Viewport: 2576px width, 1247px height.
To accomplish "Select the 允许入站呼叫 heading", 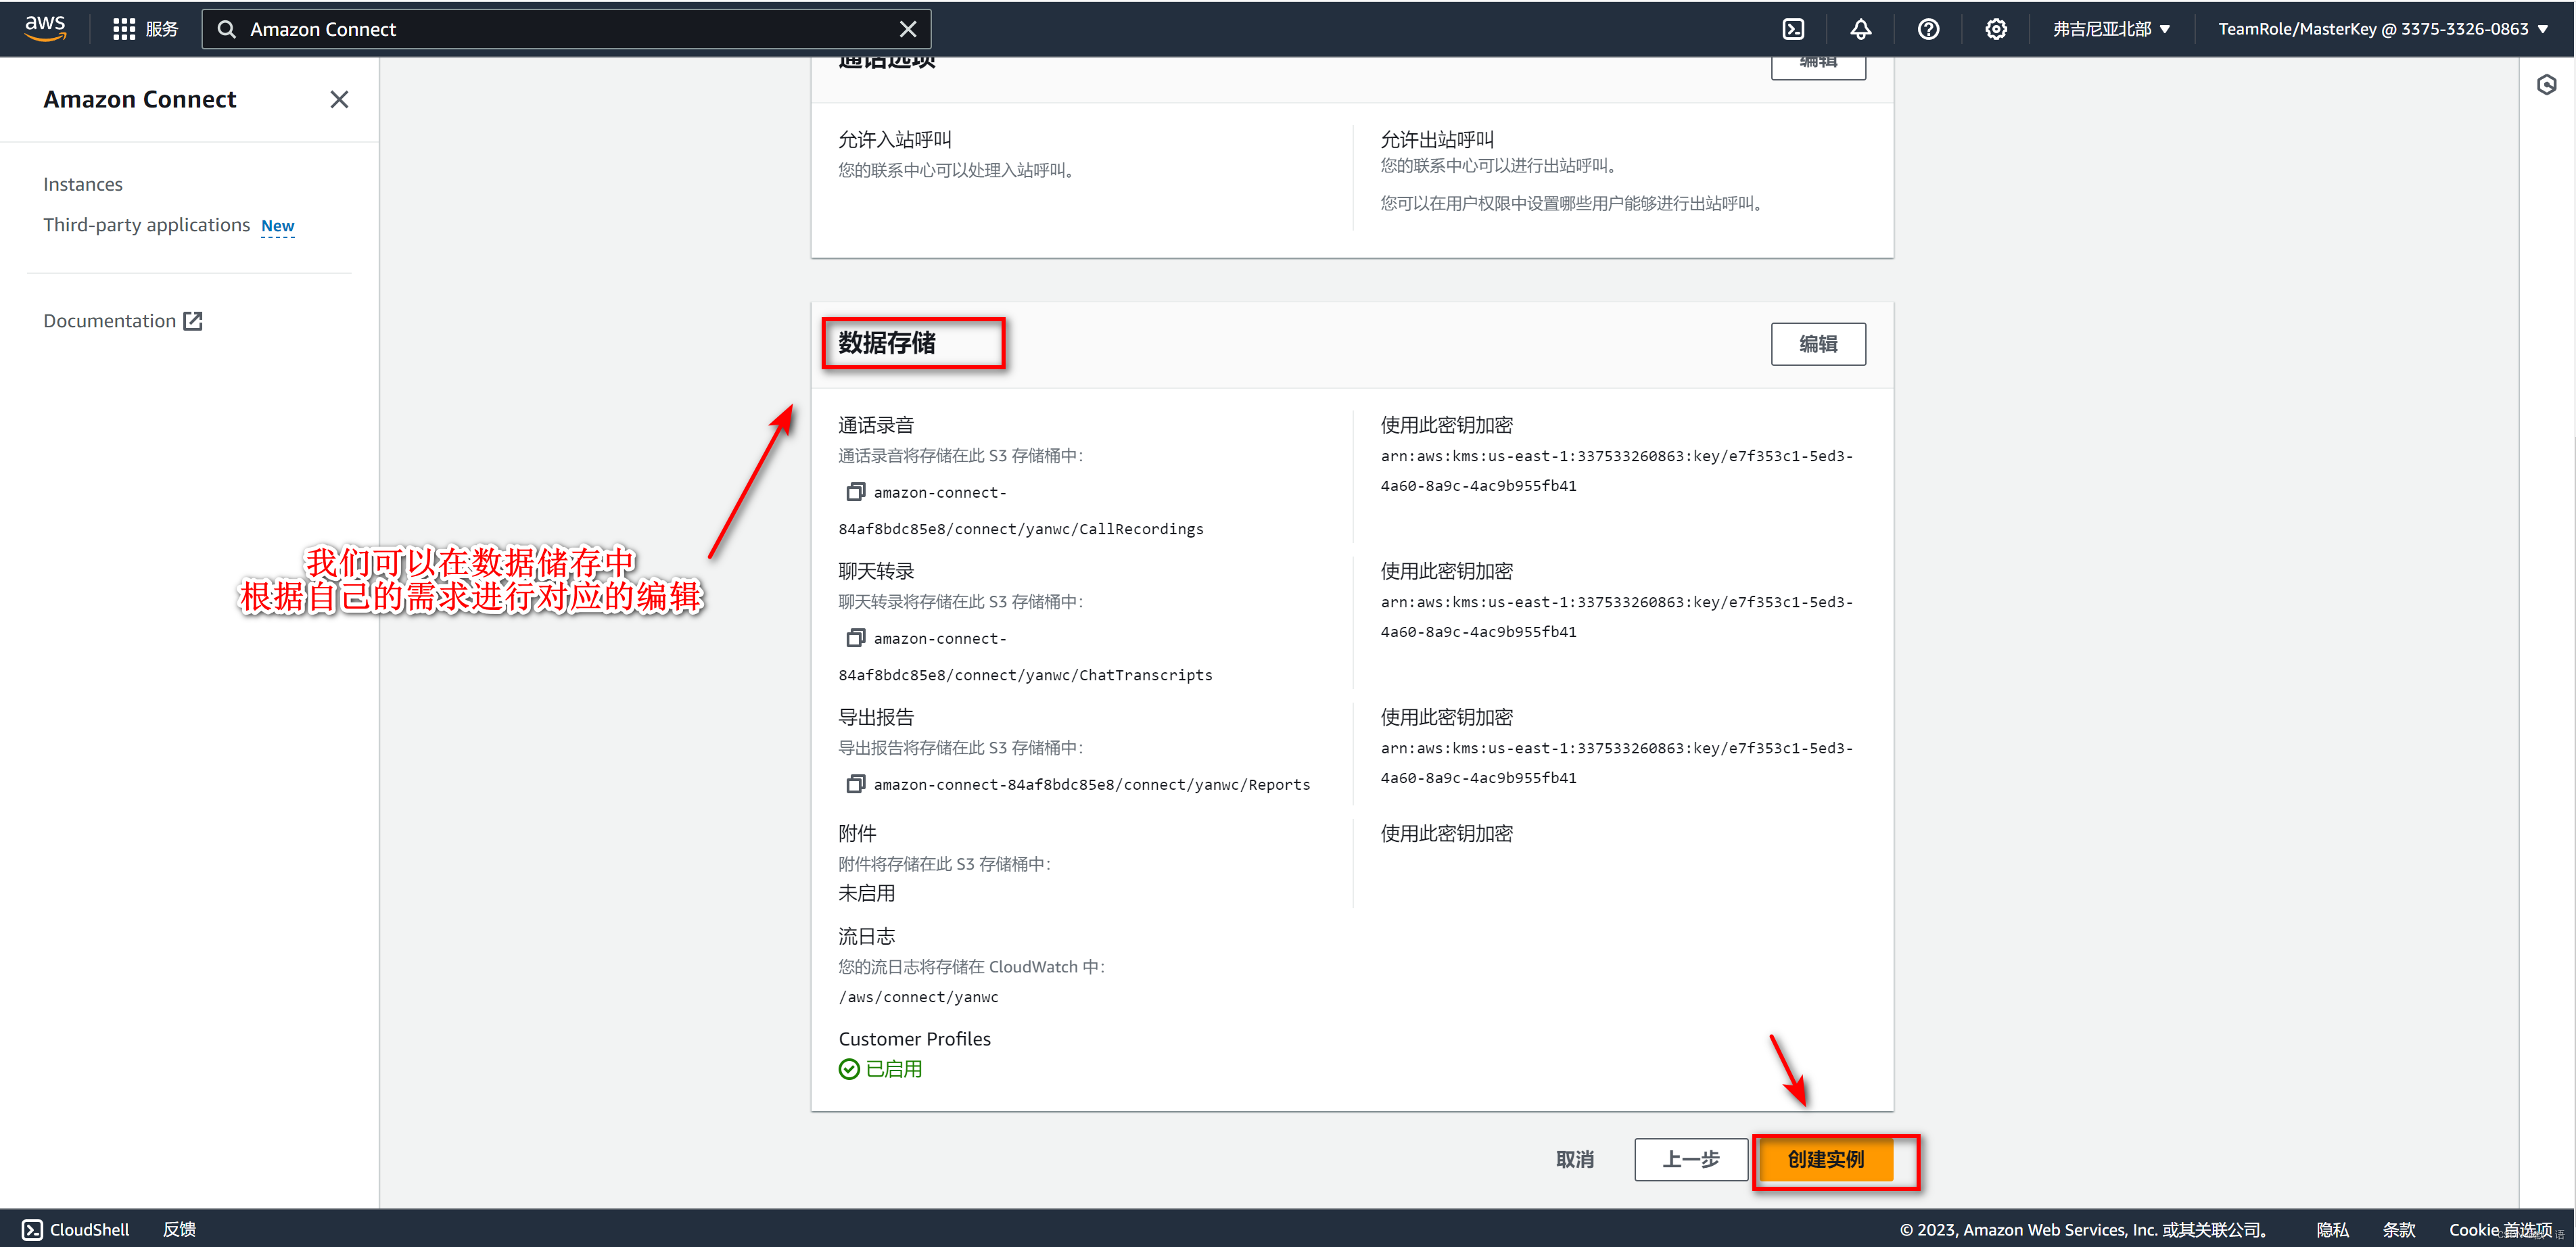I will tap(895, 139).
